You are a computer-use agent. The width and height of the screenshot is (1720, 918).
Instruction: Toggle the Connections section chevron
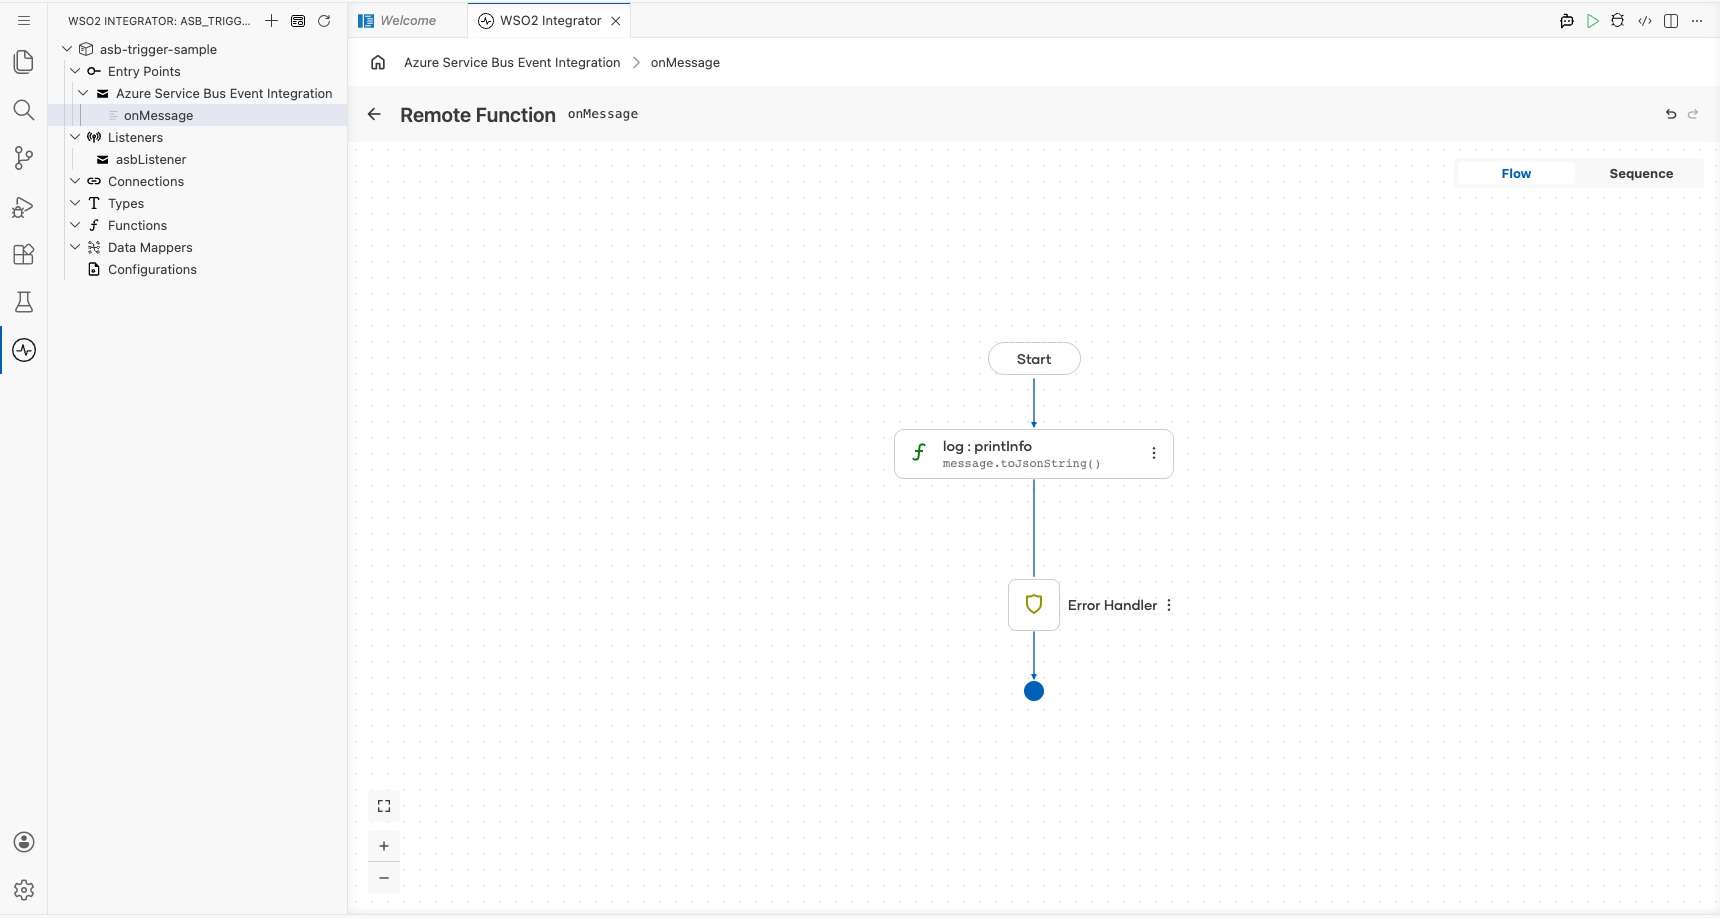pos(75,181)
